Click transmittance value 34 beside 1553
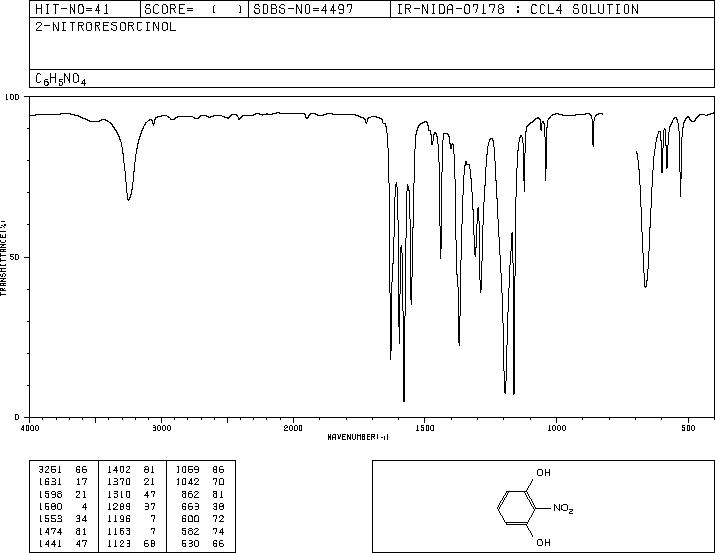Viewport: 715px width, 553px height. (81, 519)
